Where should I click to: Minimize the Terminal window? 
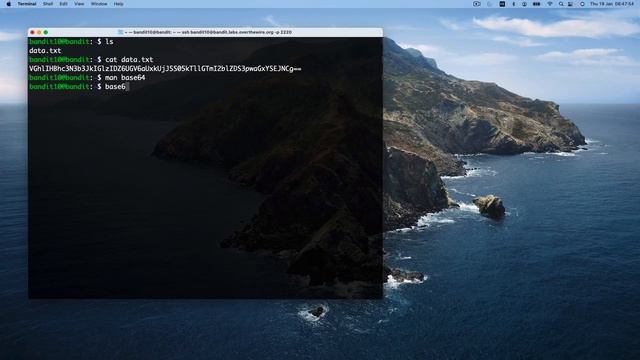tap(39, 32)
